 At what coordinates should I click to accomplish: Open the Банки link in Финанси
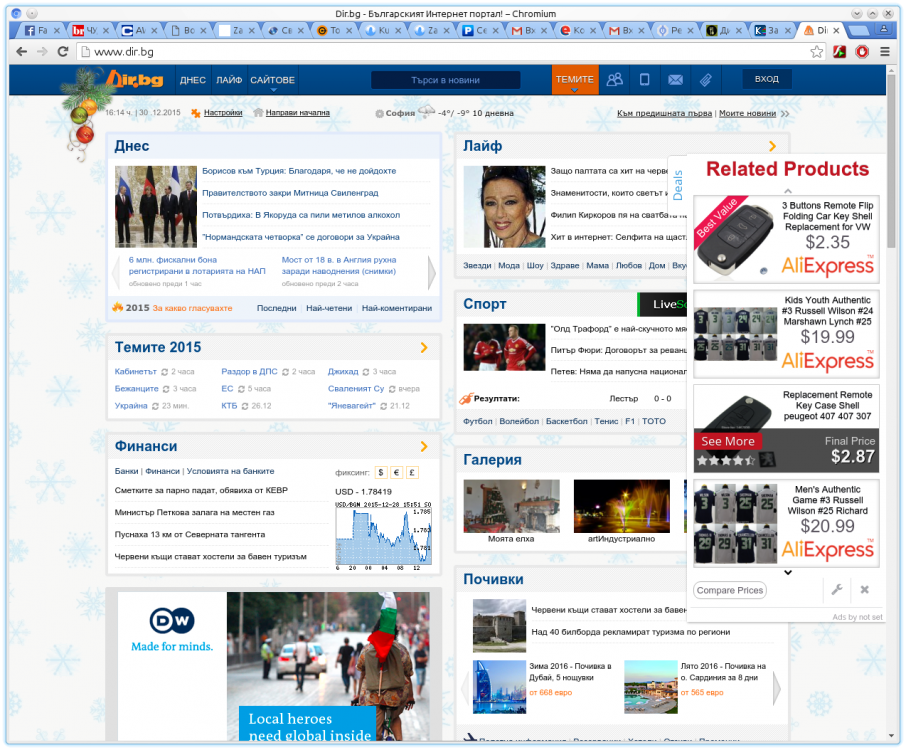127,471
